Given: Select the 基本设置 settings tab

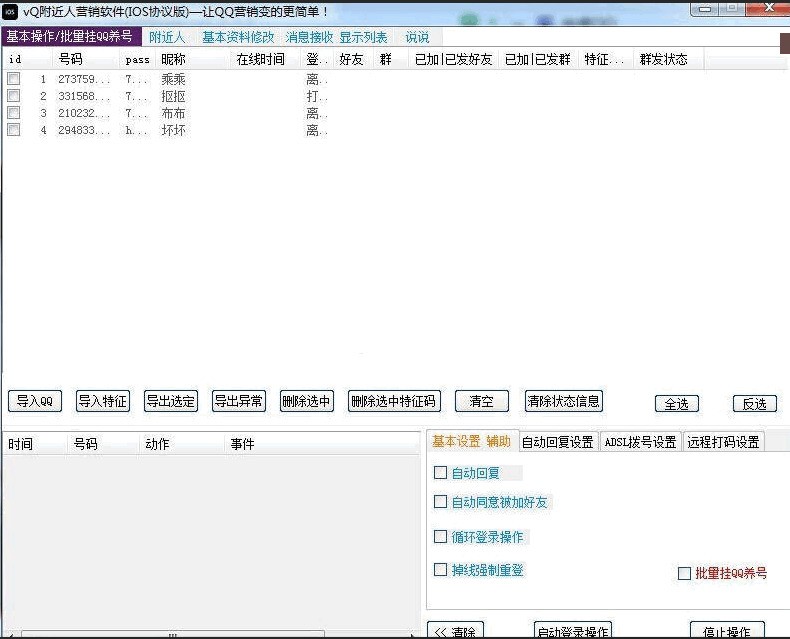Looking at the screenshot, I should click(x=456, y=442).
